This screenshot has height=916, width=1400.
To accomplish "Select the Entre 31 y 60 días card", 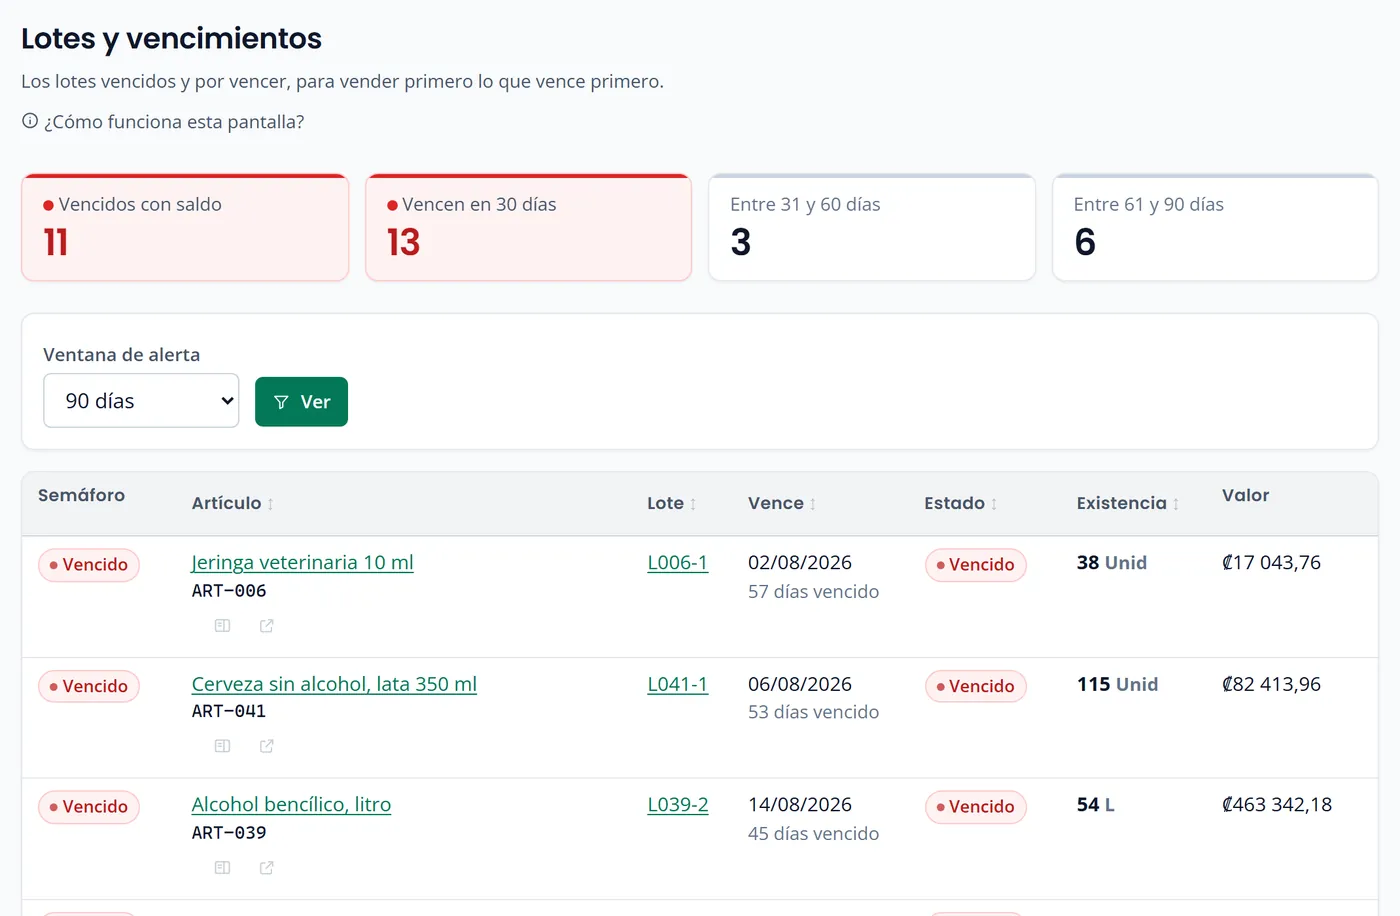I will (x=872, y=228).
